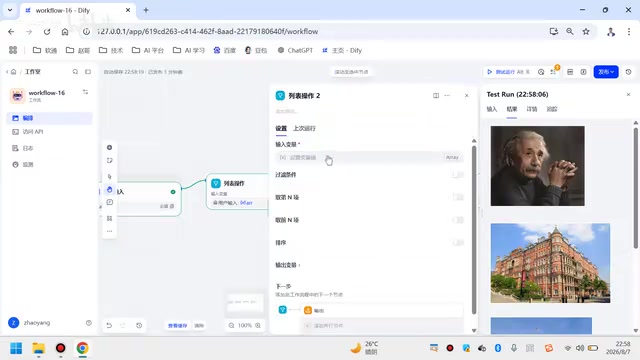
Task: Open the 结果 tab in Test Run
Action: [x=512, y=109]
